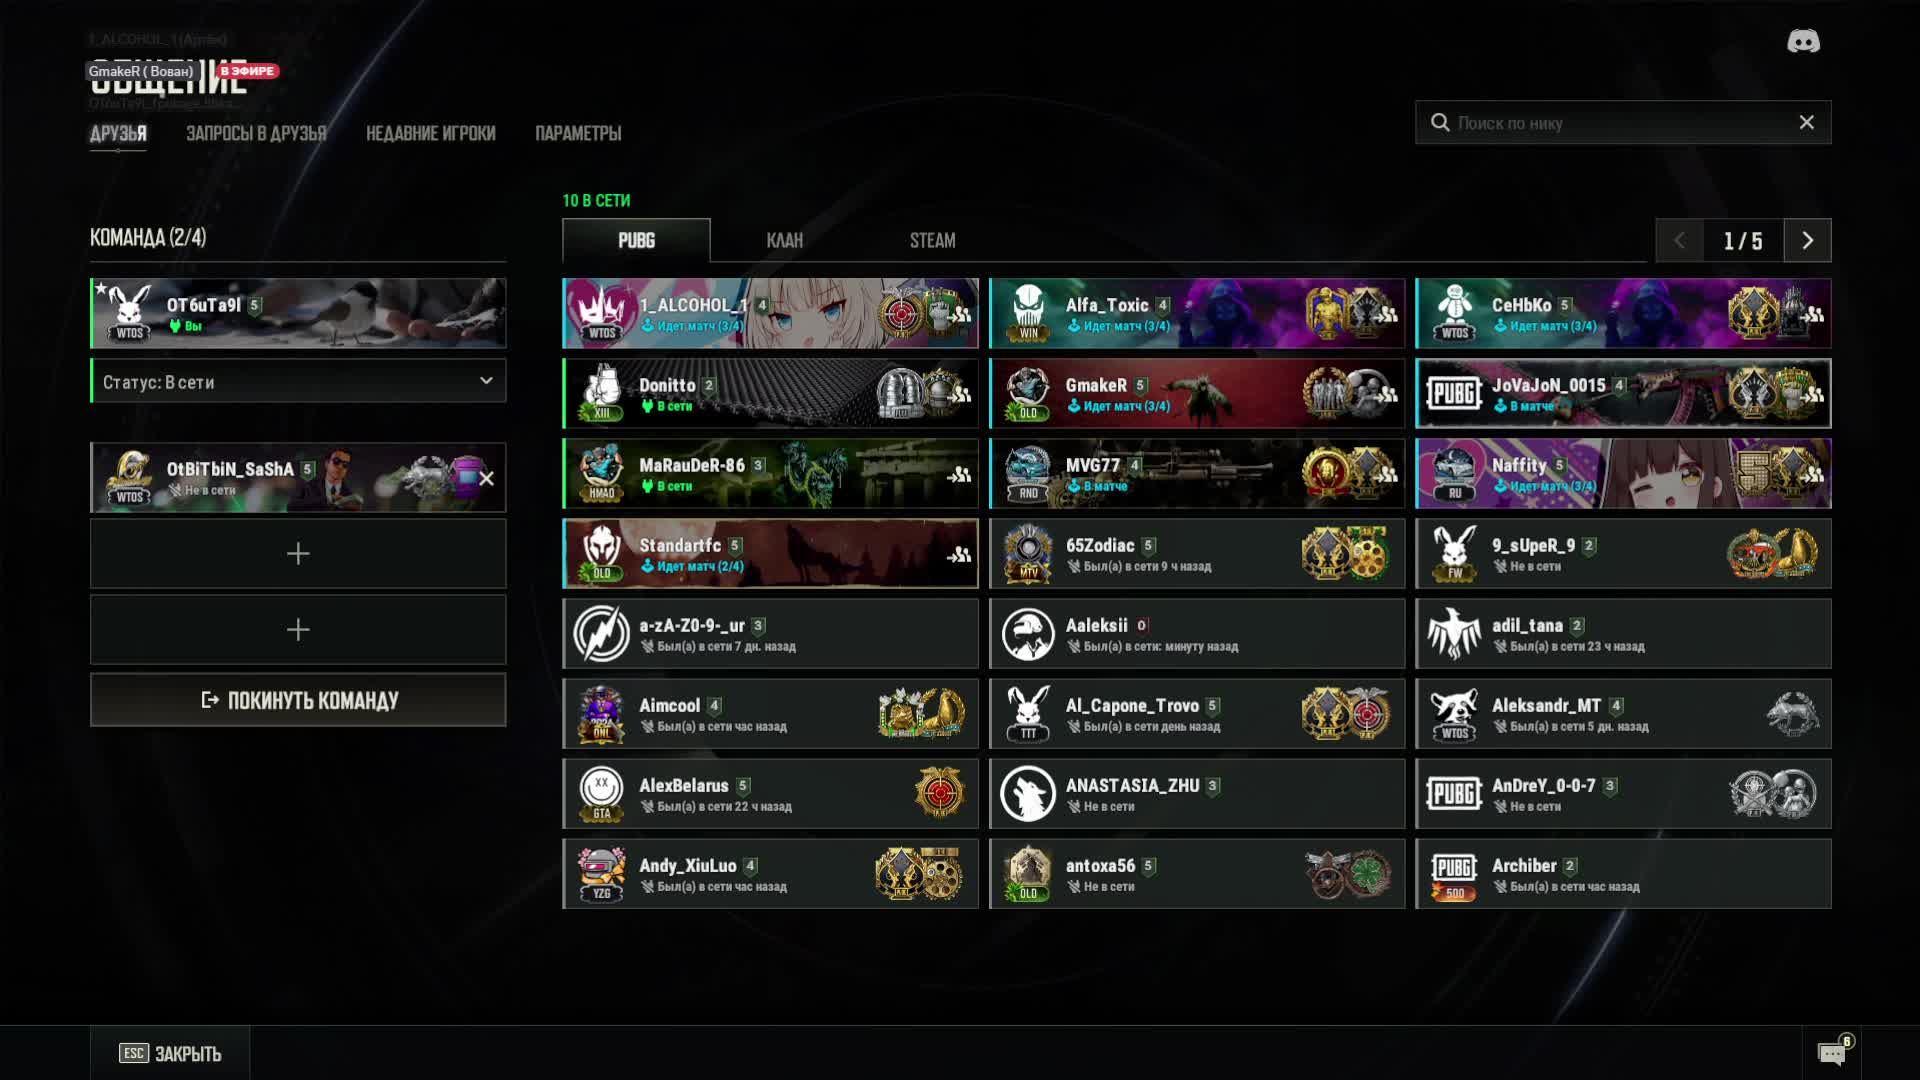Click Aaleksii's helmet avatar icon
Image resolution: width=1920 pixels, height=1080 pixels.
coord(1028,634)
